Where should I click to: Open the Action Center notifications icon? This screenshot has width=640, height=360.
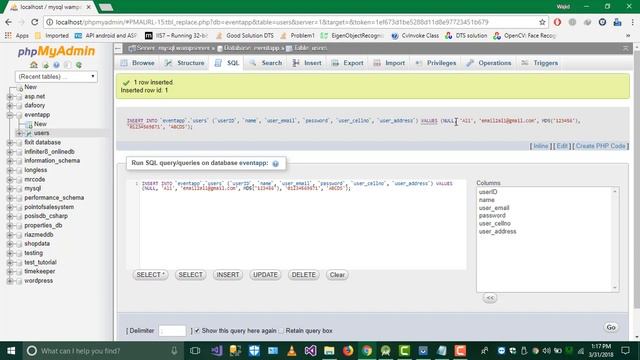click(x=625, y=351)
